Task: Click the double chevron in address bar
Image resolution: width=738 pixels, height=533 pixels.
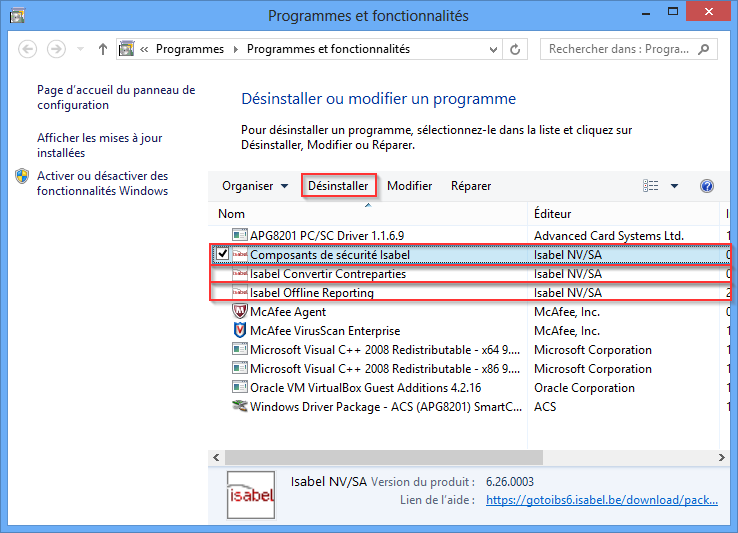Action: click(144, 49)
